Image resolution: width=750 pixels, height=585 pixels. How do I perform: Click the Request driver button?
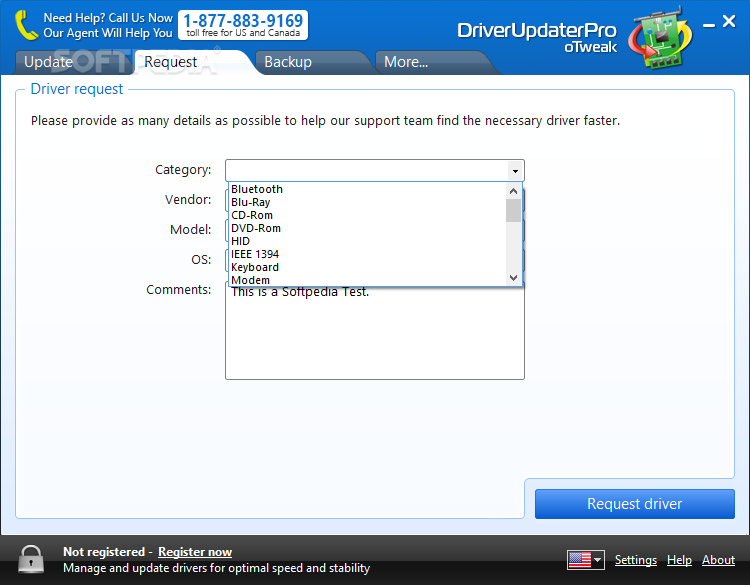[635, 504]
